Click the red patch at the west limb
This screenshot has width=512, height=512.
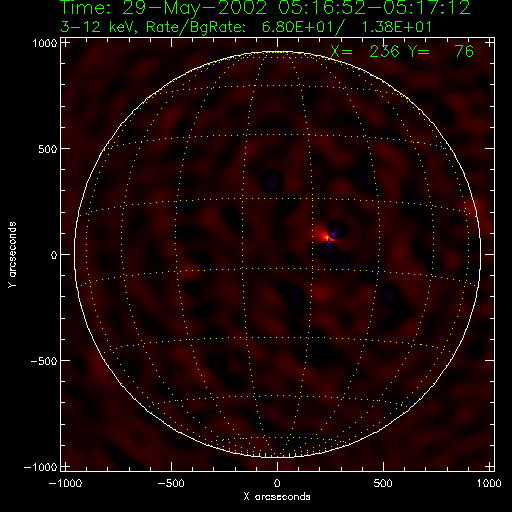[473, 209]
